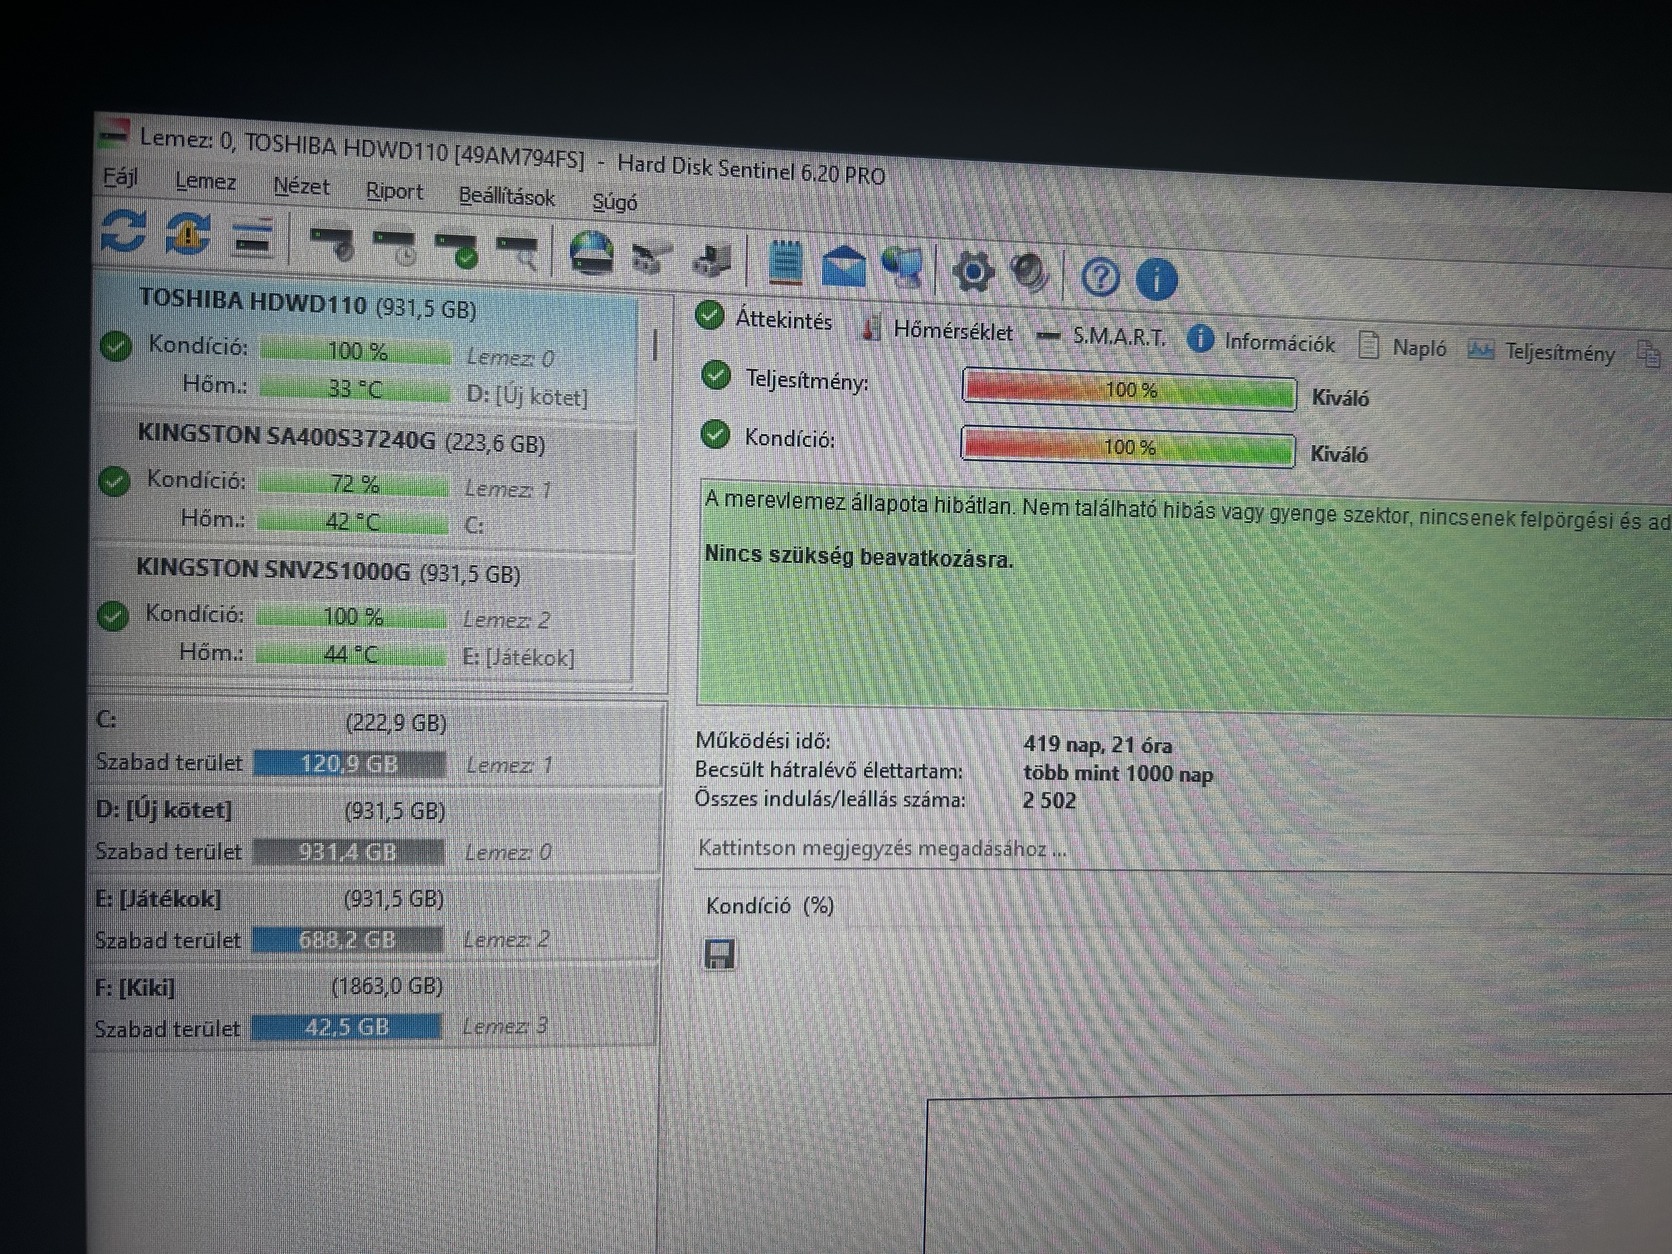Click the C: free space bar 120,9 GB

[349, 764]
